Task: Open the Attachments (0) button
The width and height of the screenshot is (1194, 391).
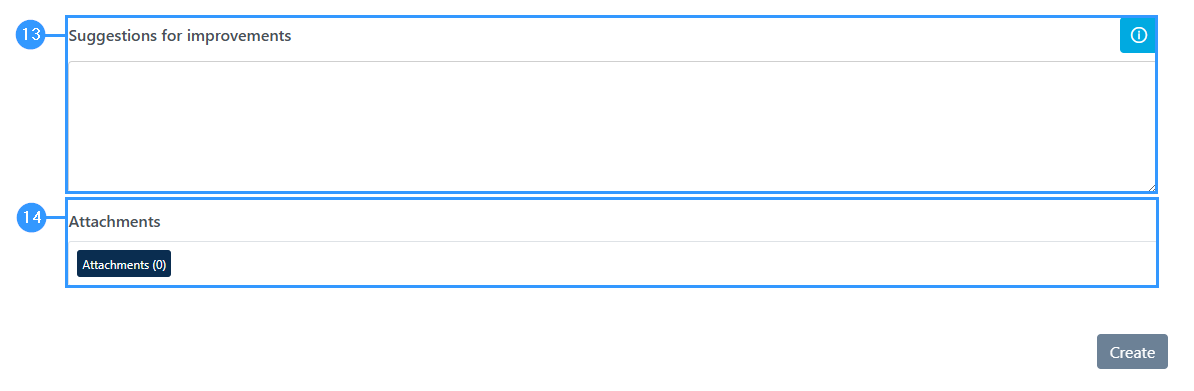Action: pyautogui.click(x=124, y=264)
